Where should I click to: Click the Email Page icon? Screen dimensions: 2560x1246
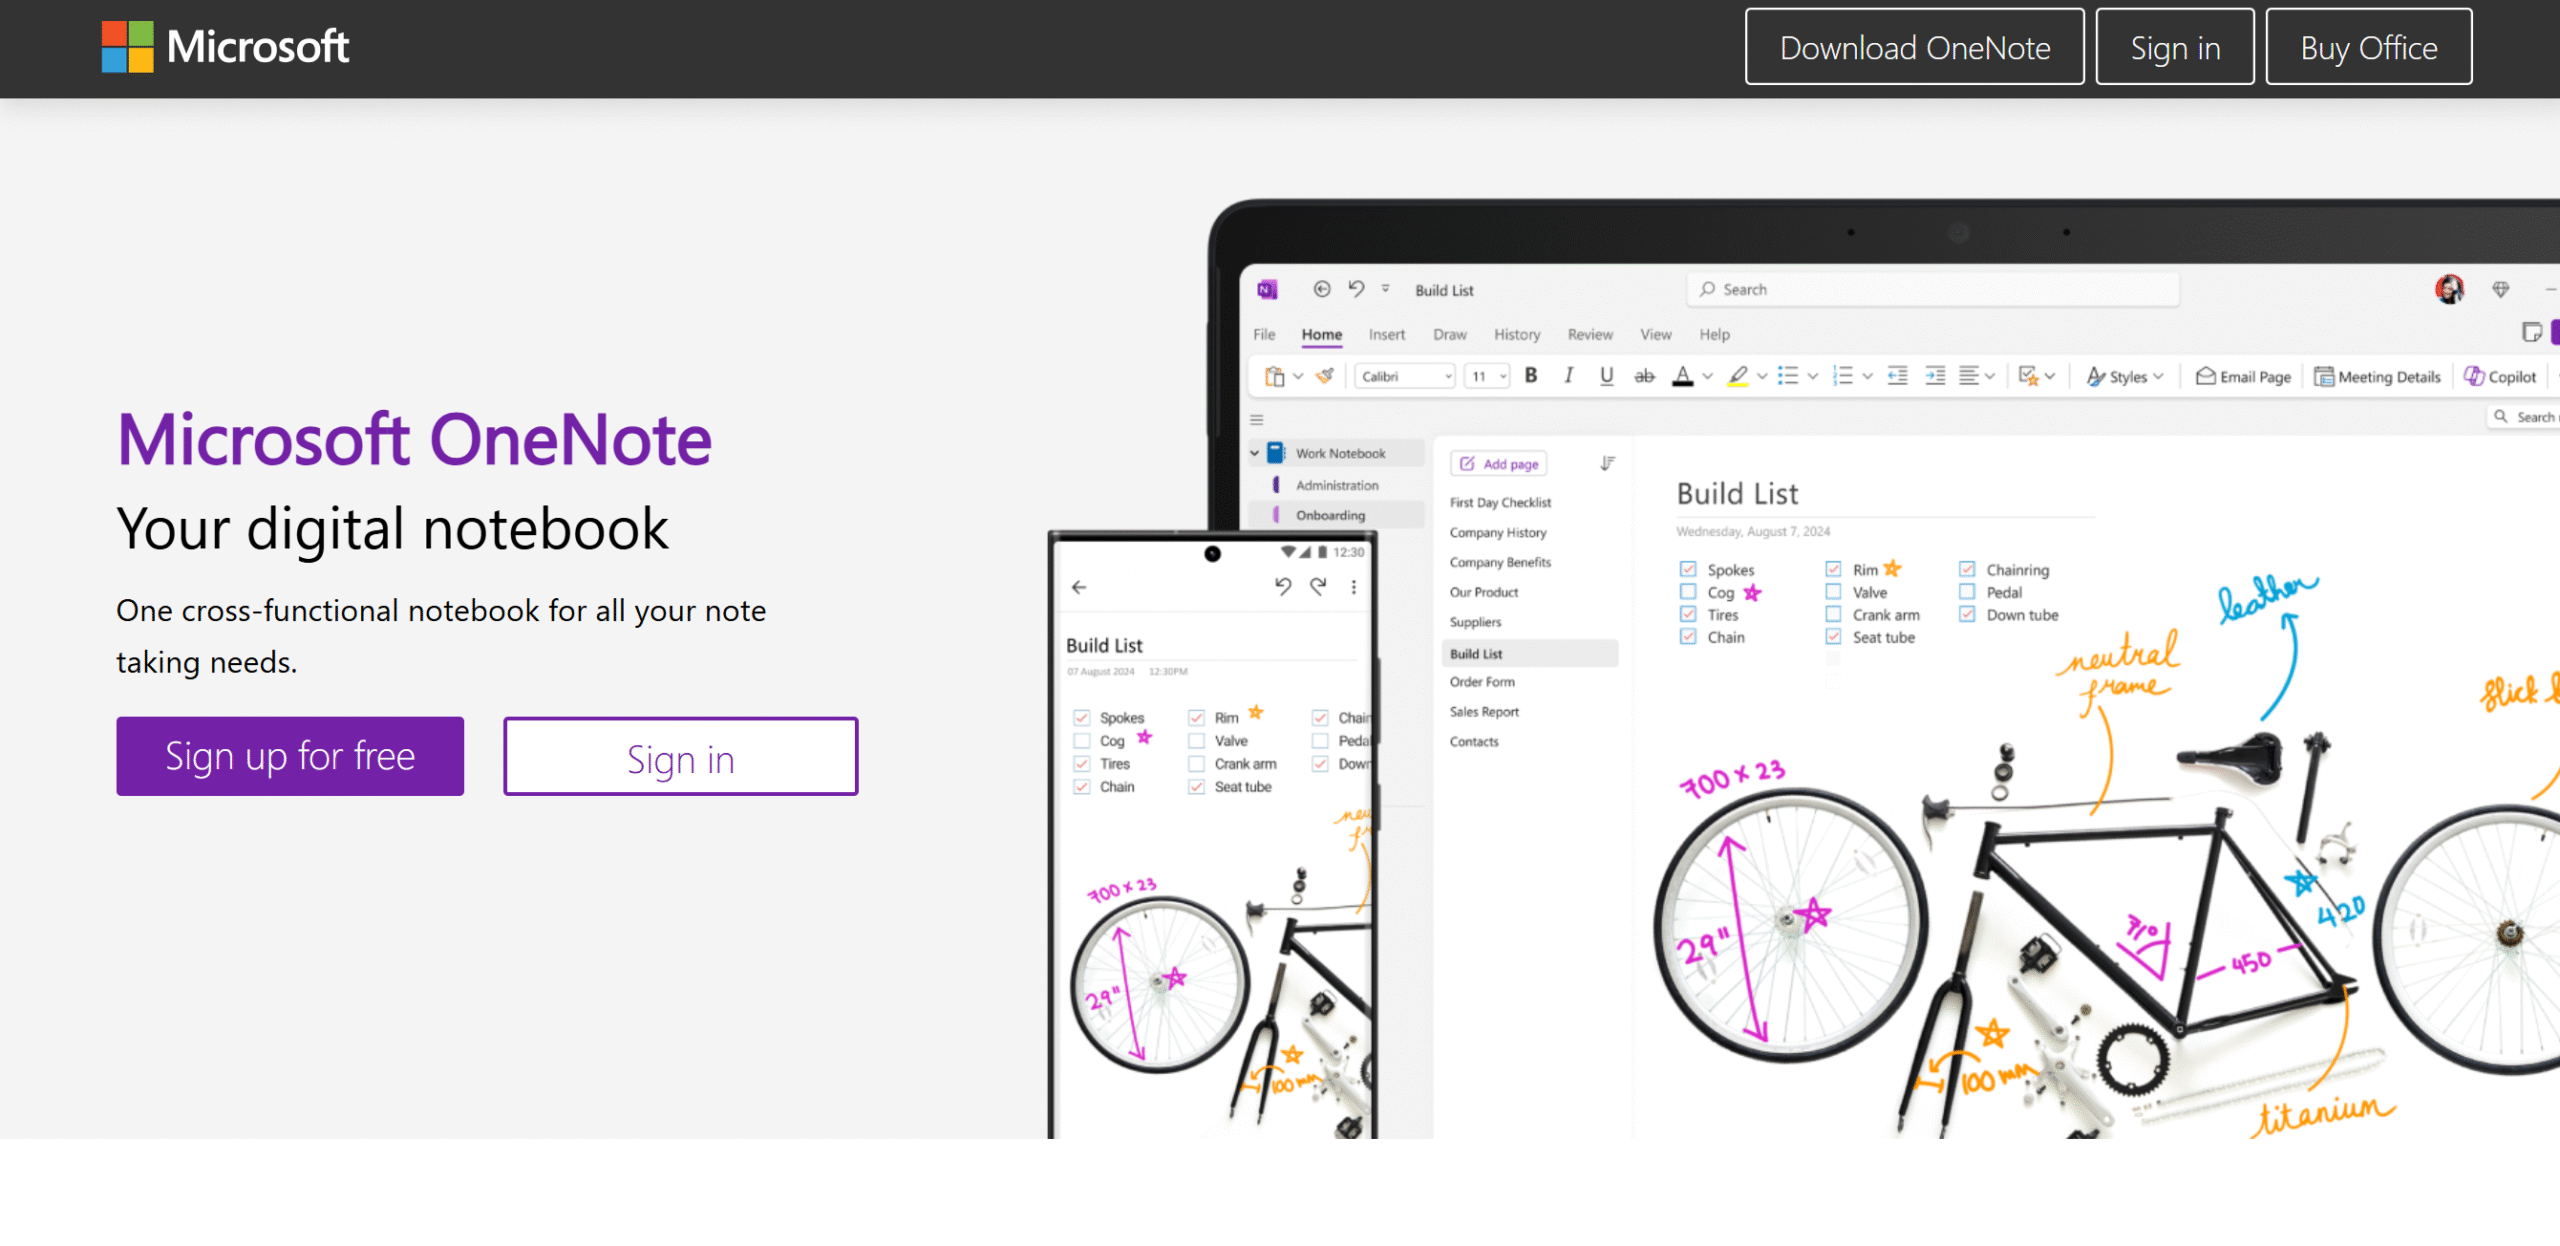point(2242,376)
